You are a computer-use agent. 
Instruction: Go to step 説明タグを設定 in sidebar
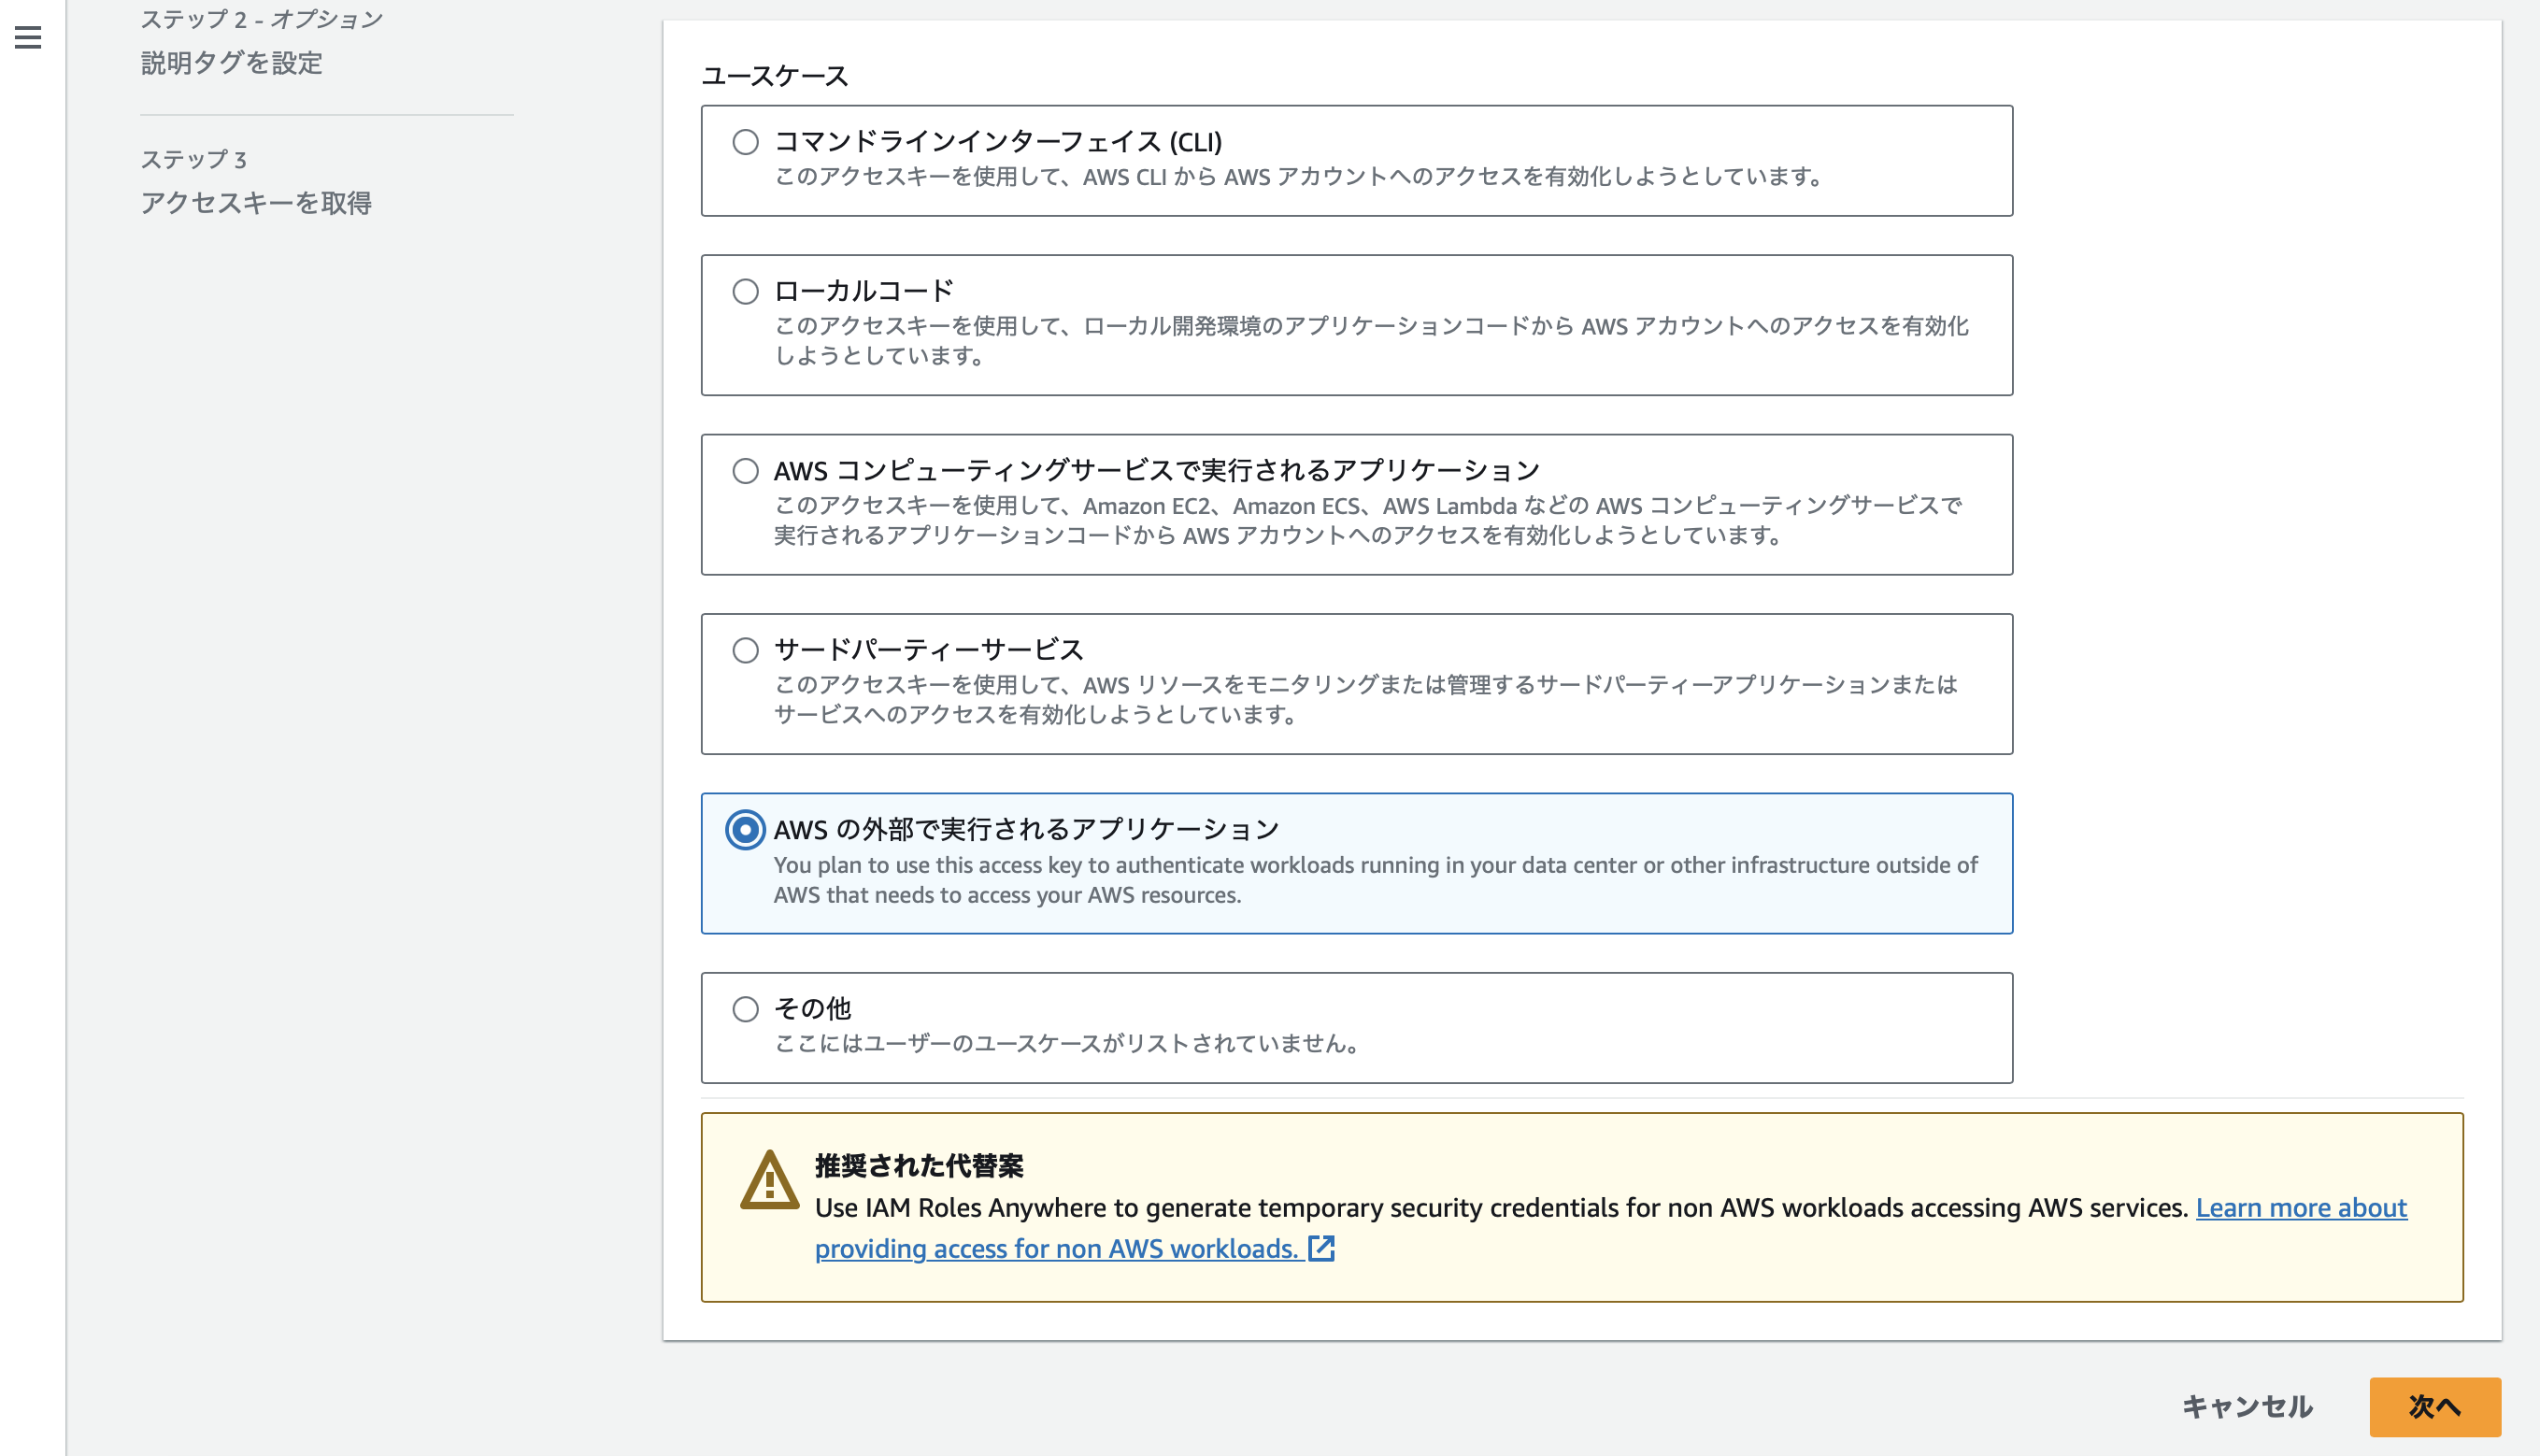(x=231, y=63)
